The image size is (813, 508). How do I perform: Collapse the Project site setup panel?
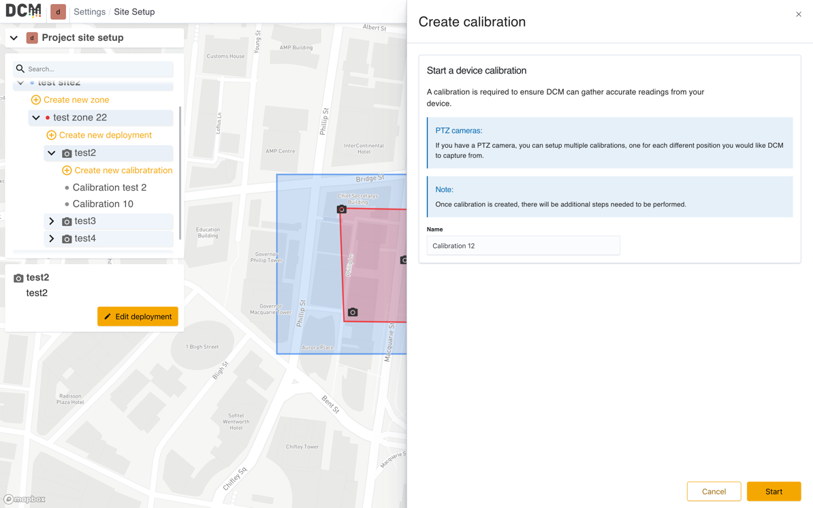[14, 37]
